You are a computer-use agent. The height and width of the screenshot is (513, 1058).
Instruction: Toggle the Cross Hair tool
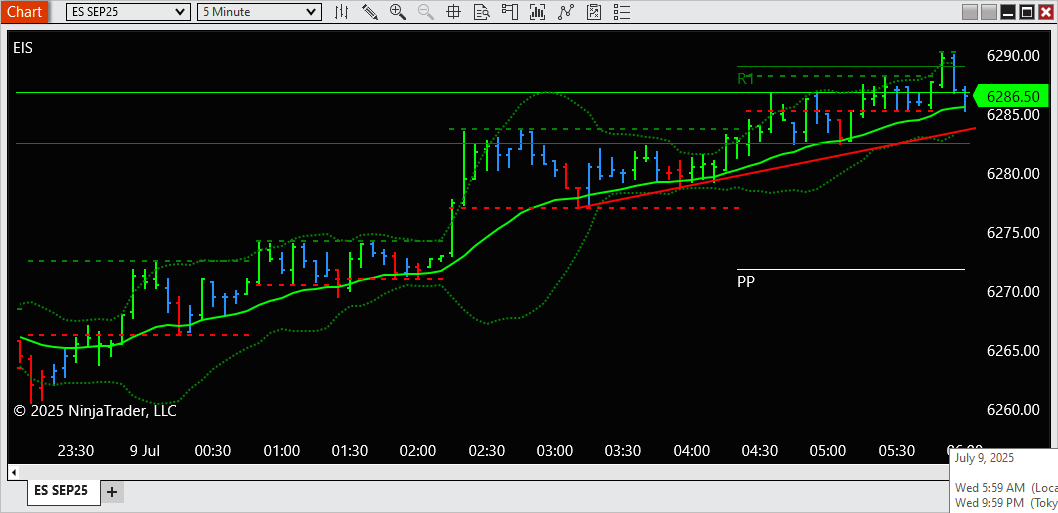click(453, 11)
